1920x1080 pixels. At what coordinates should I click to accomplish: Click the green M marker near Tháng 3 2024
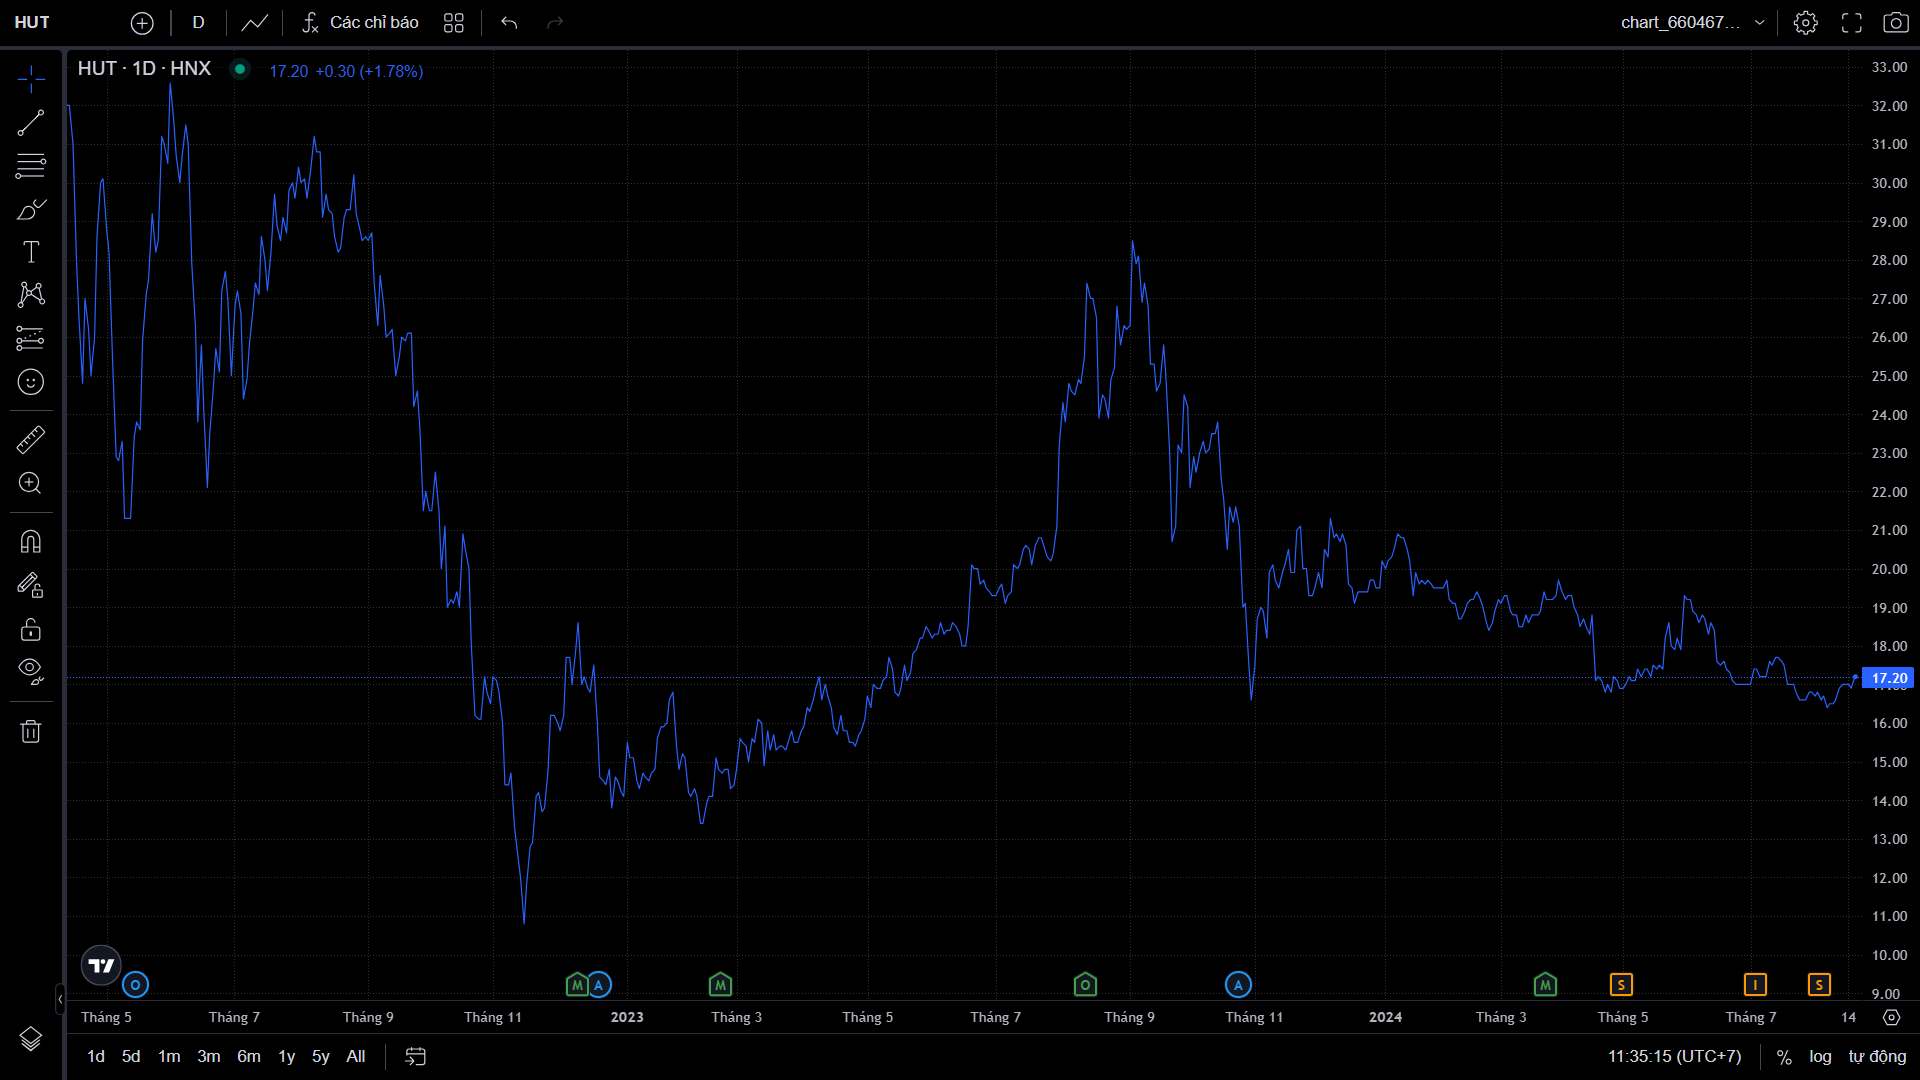[x=1546, y=985]
